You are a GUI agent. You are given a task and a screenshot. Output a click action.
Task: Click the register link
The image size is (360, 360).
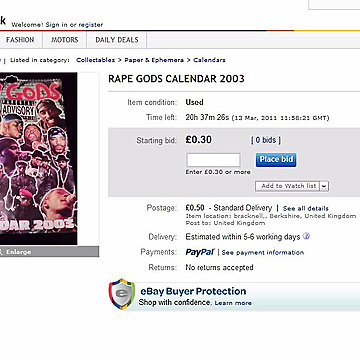coord(91,25)
